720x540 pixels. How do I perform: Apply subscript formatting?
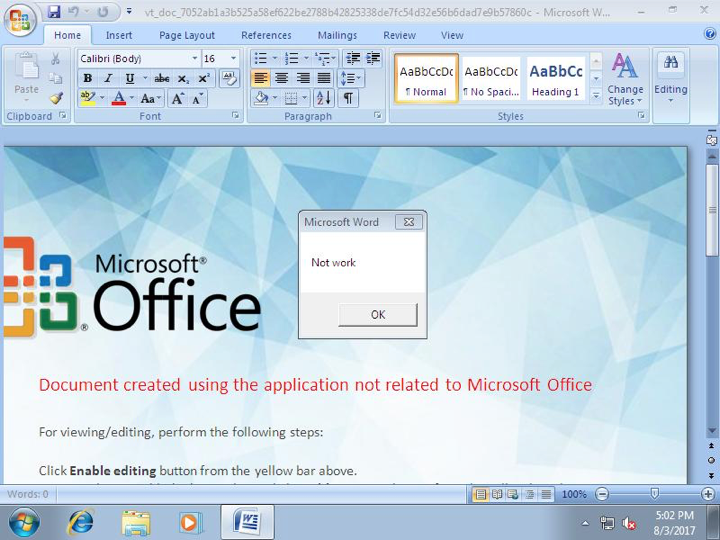[183, 79]
